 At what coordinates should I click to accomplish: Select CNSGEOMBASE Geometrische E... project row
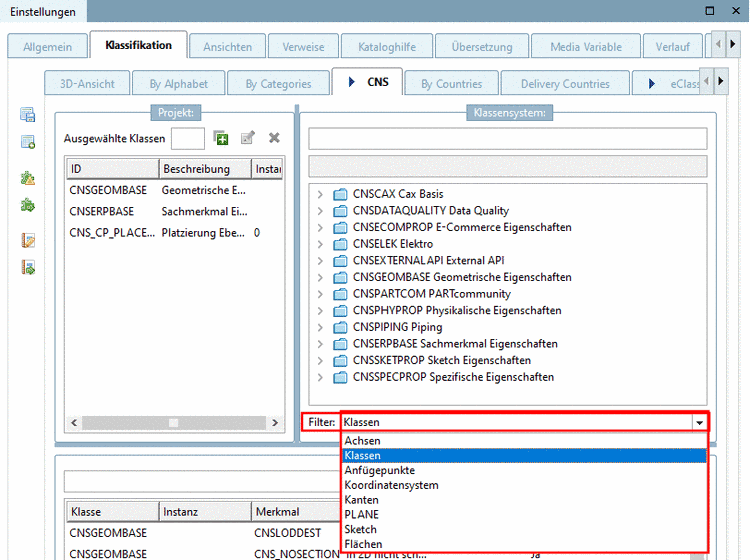point(174,190)
